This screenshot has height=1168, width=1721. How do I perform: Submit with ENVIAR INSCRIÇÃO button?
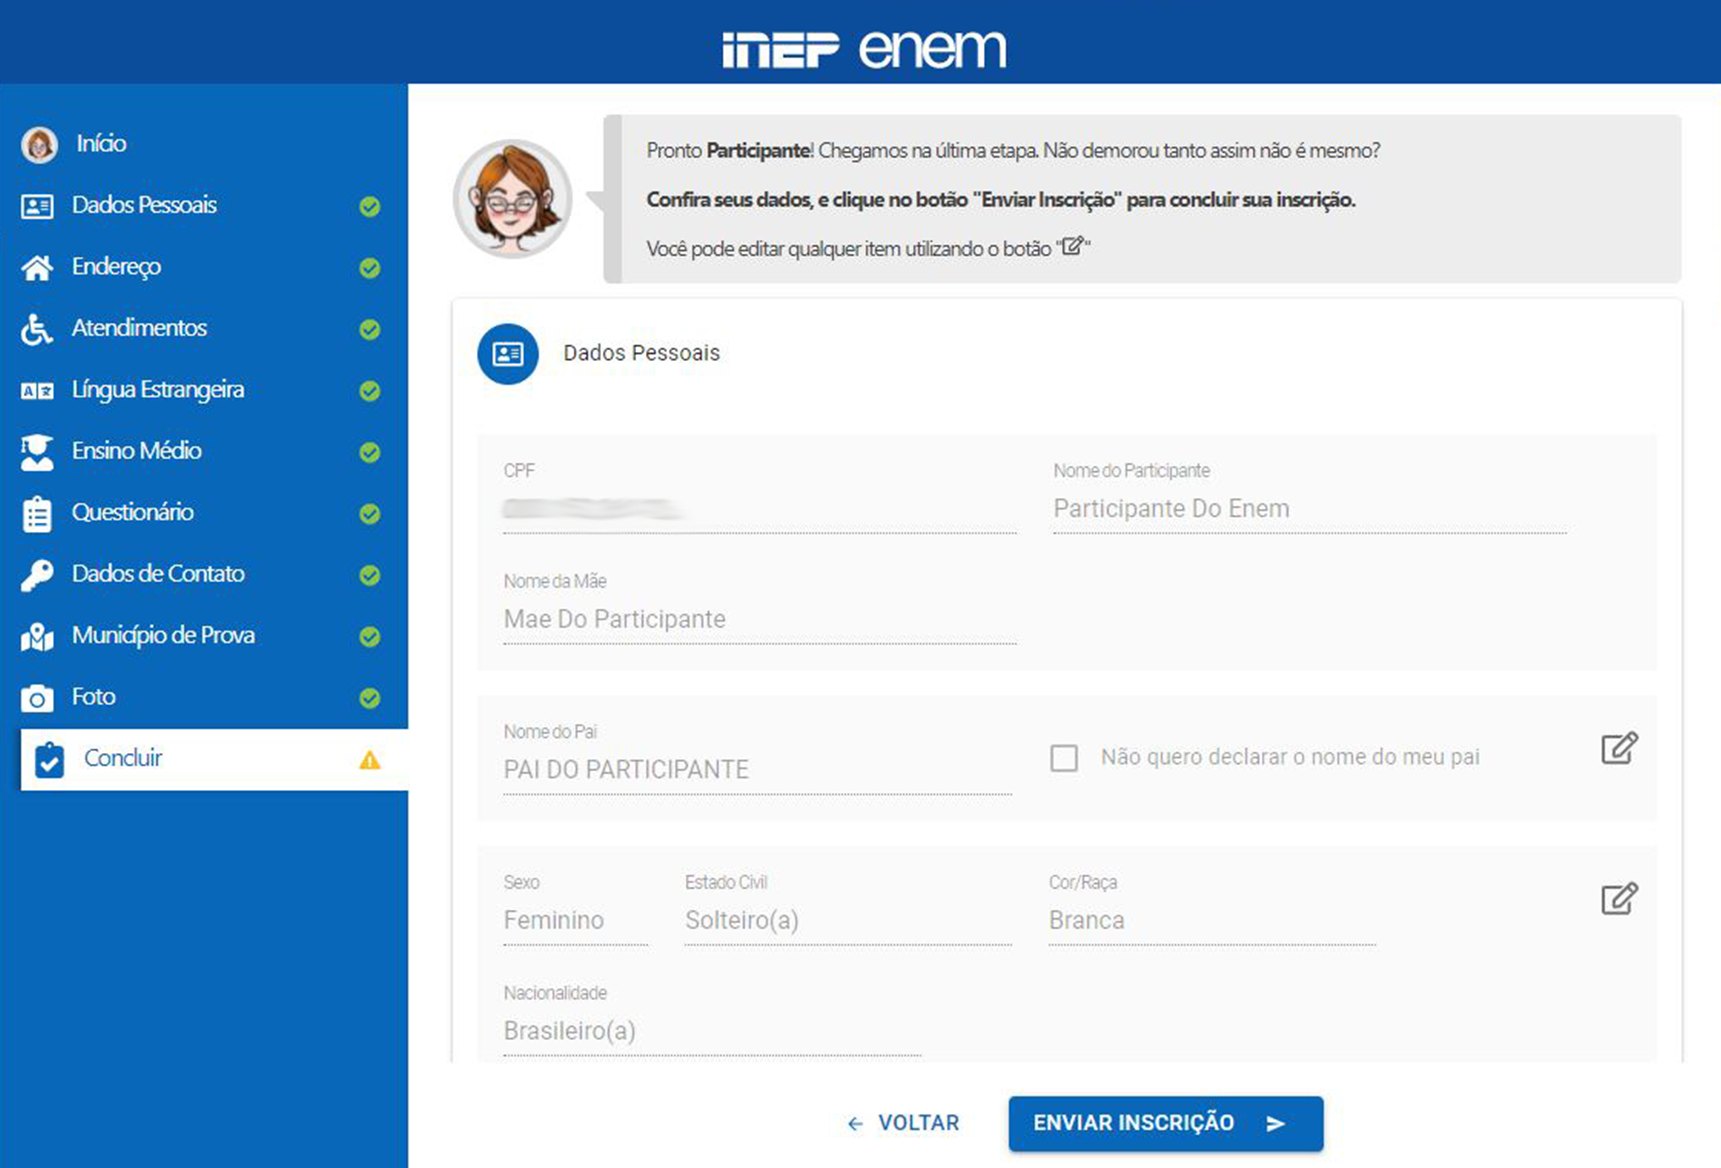(x=1166, y=1123)
